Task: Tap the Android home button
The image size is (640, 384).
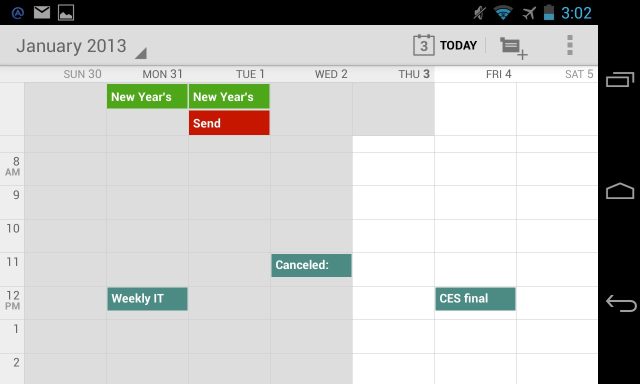Action: [x=620, y=191]
